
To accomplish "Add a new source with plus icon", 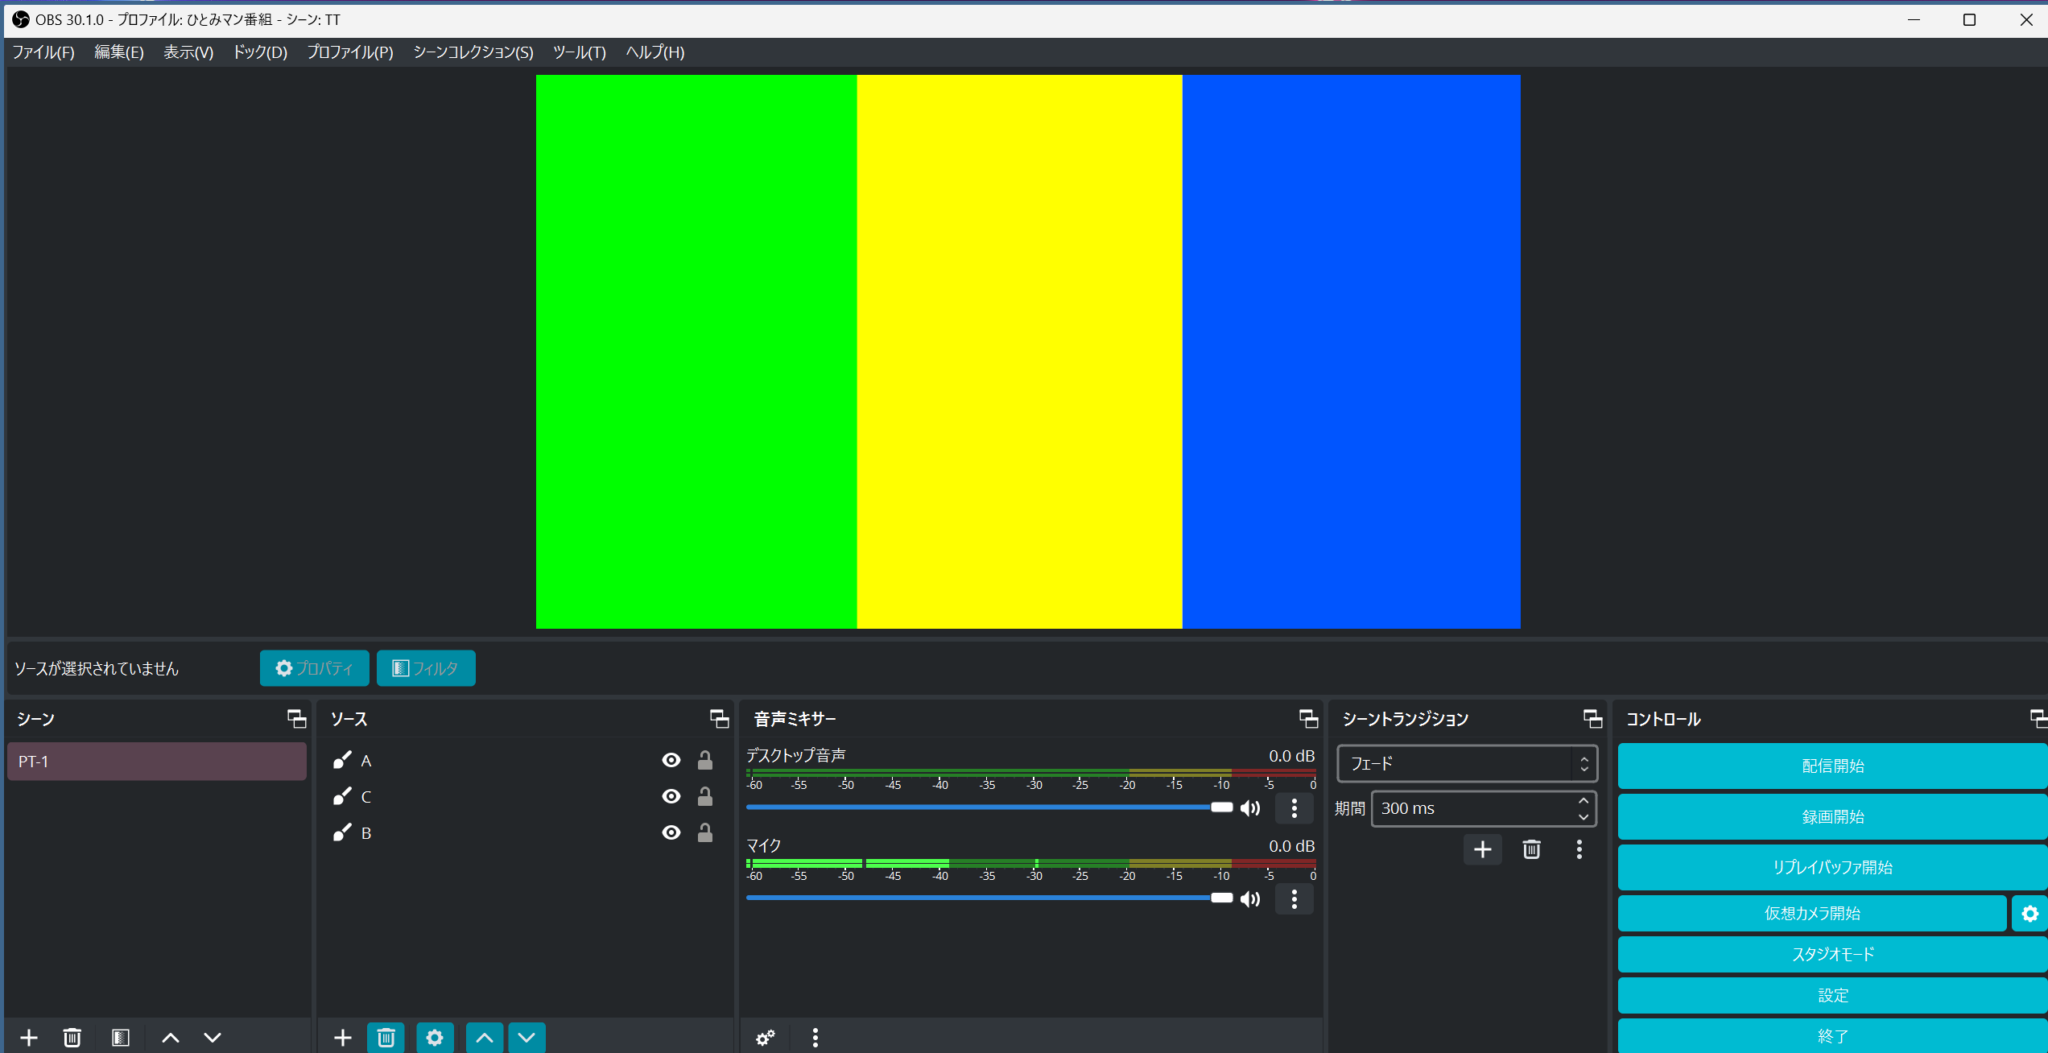I will (x=342, y=1037).
